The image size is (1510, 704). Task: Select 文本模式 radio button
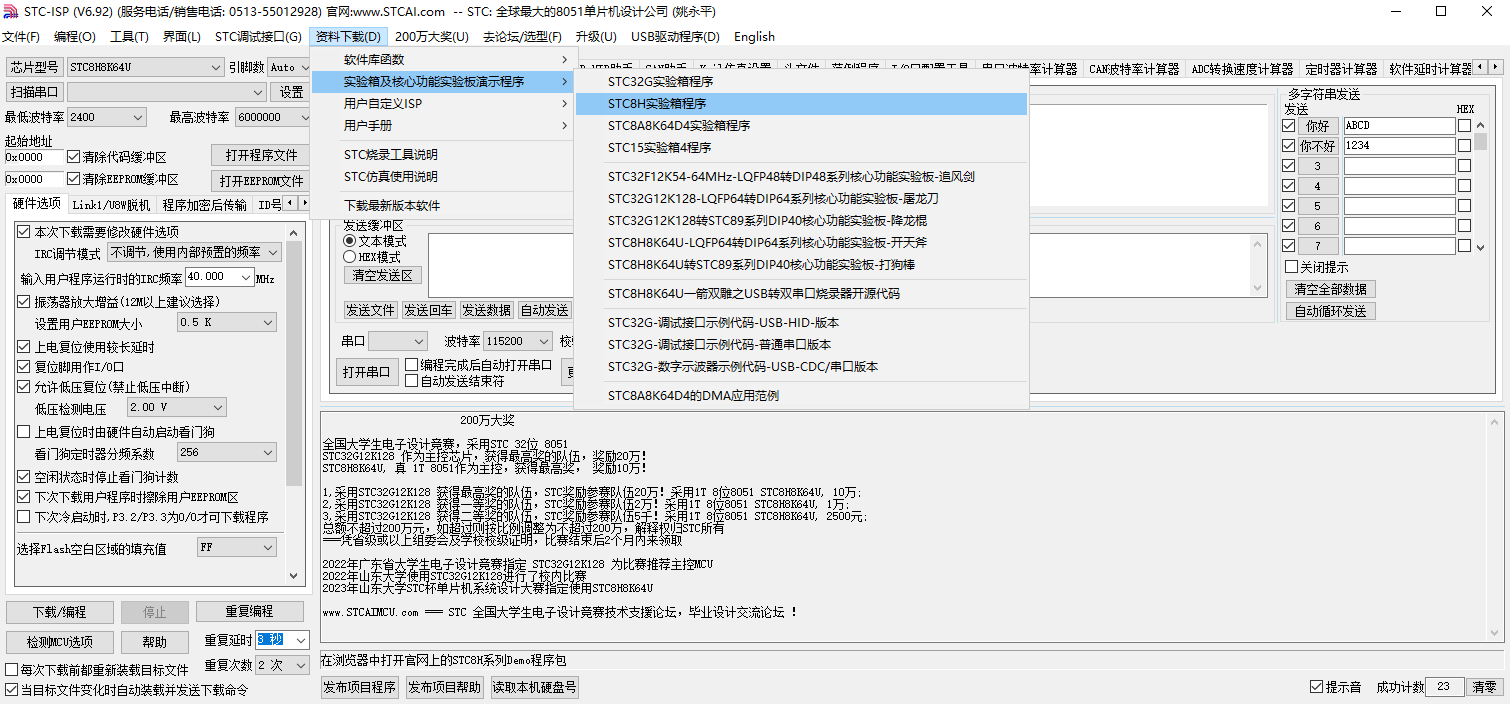(349, 241)
